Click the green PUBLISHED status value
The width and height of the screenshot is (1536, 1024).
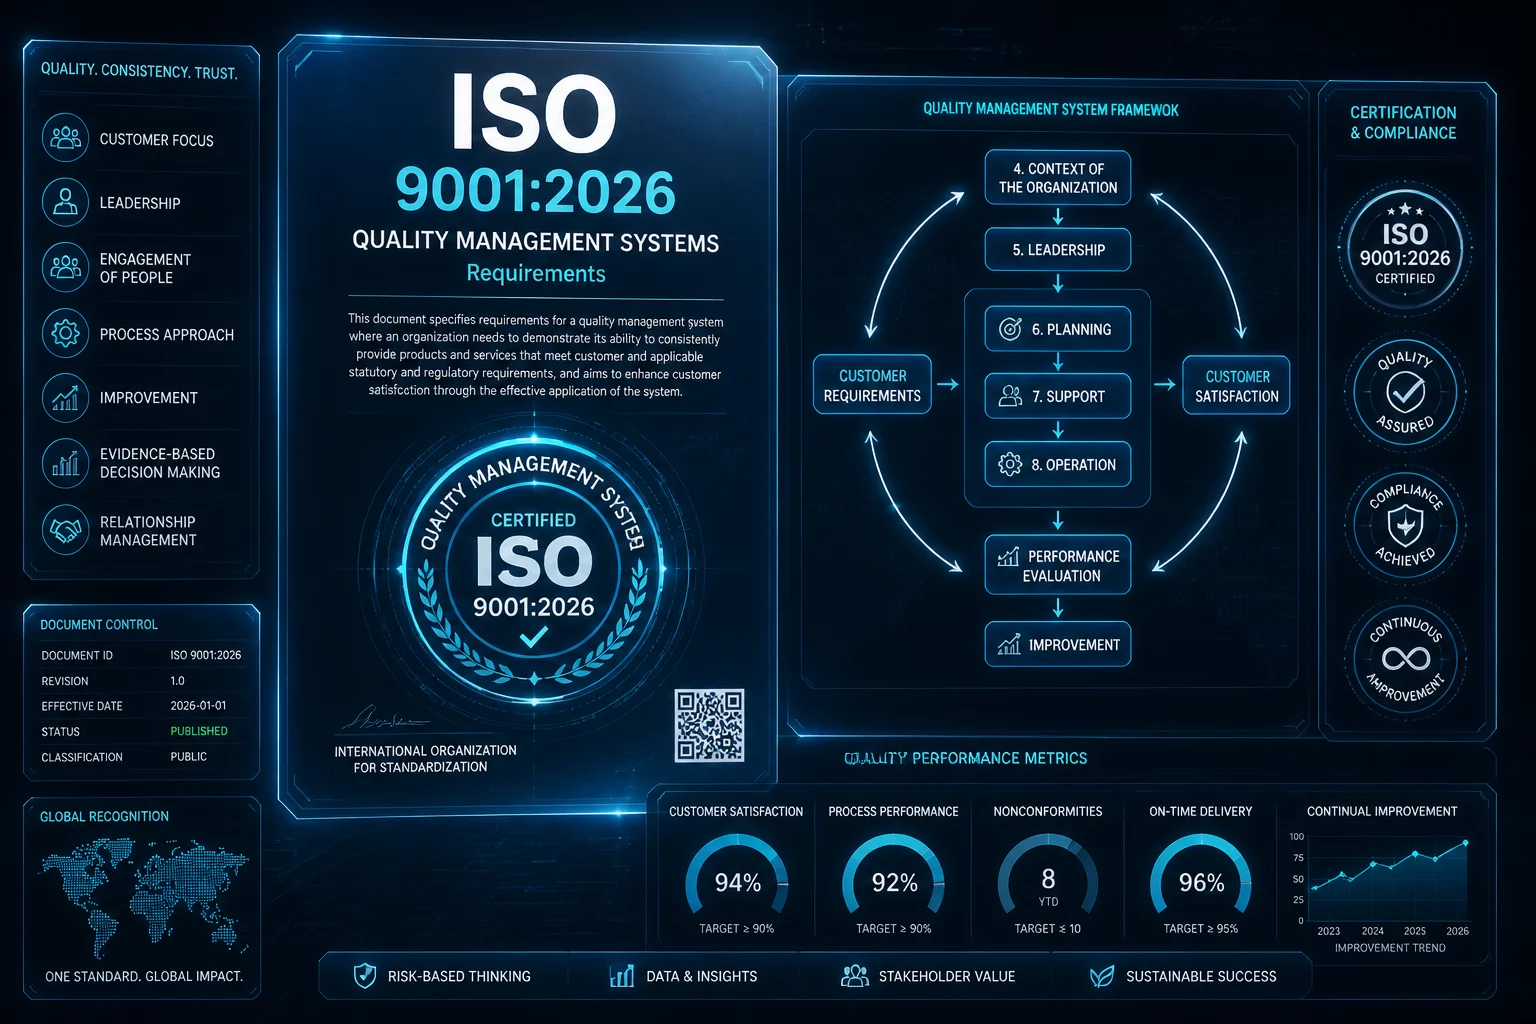[x=199, y=731]
